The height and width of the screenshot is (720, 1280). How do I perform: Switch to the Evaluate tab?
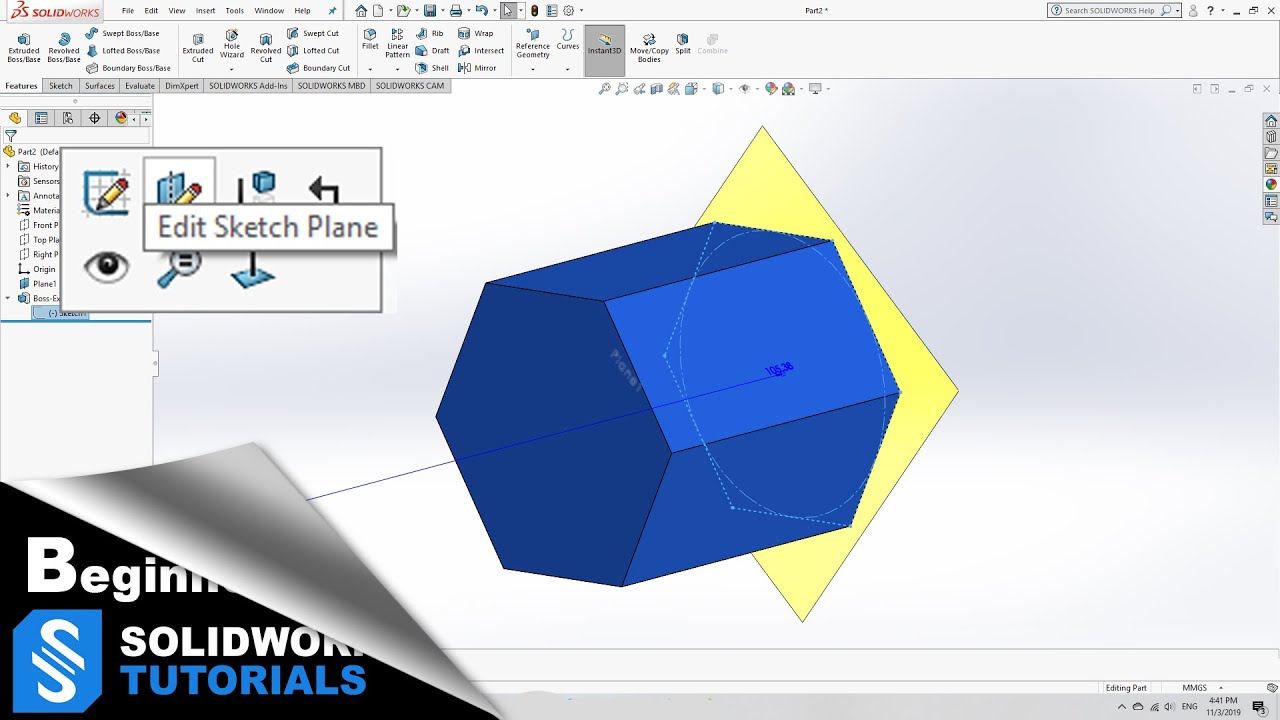coord(140,86)
